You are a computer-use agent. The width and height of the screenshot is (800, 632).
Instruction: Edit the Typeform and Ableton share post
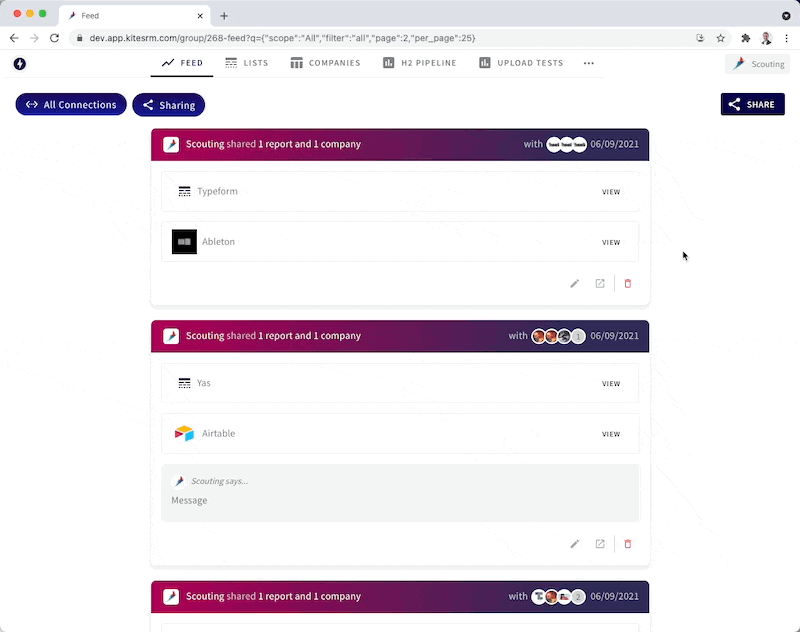pos(575,284)
